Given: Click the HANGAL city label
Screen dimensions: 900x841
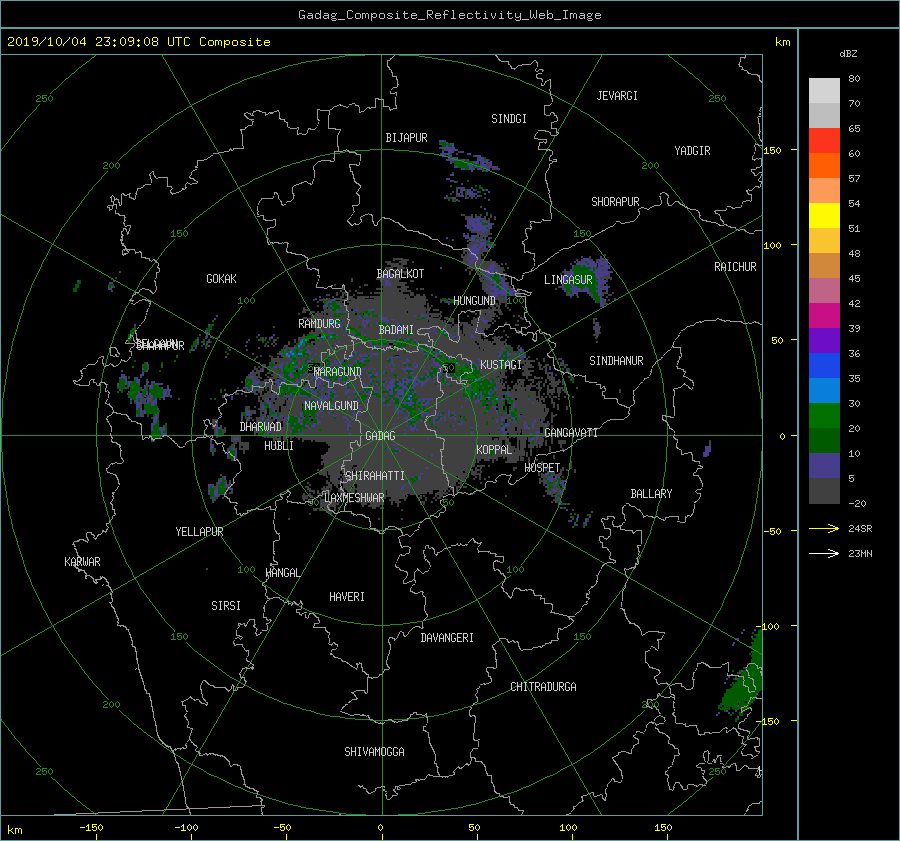Looking at the screenshot, I should (x=282, y=573).
